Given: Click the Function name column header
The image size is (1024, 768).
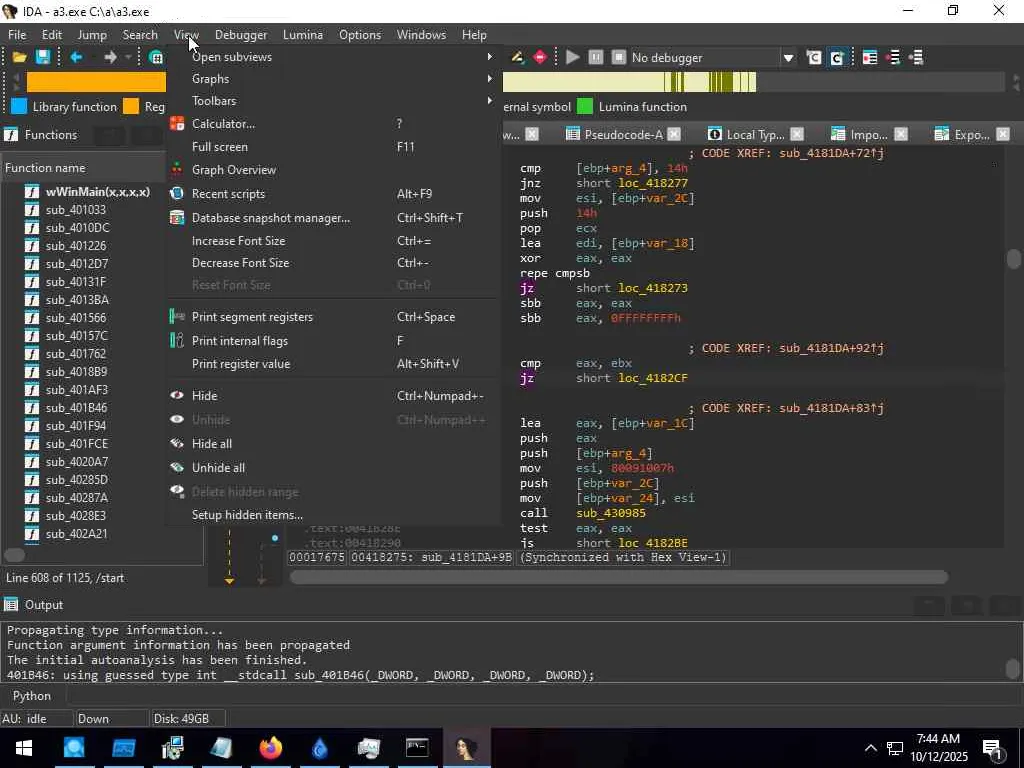Looking at the screenshot, I should 84,168.
